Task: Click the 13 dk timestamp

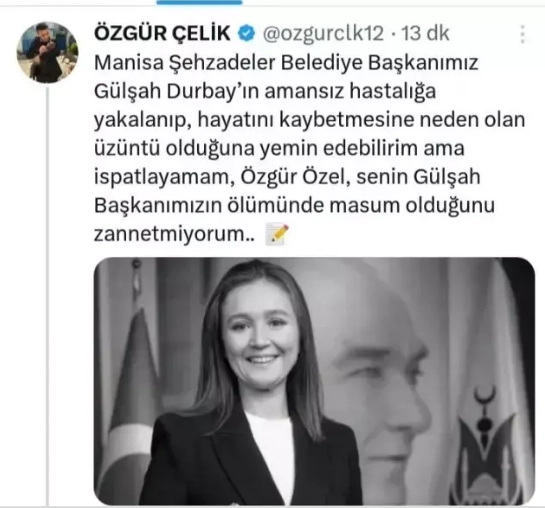Action: point(426,34)
